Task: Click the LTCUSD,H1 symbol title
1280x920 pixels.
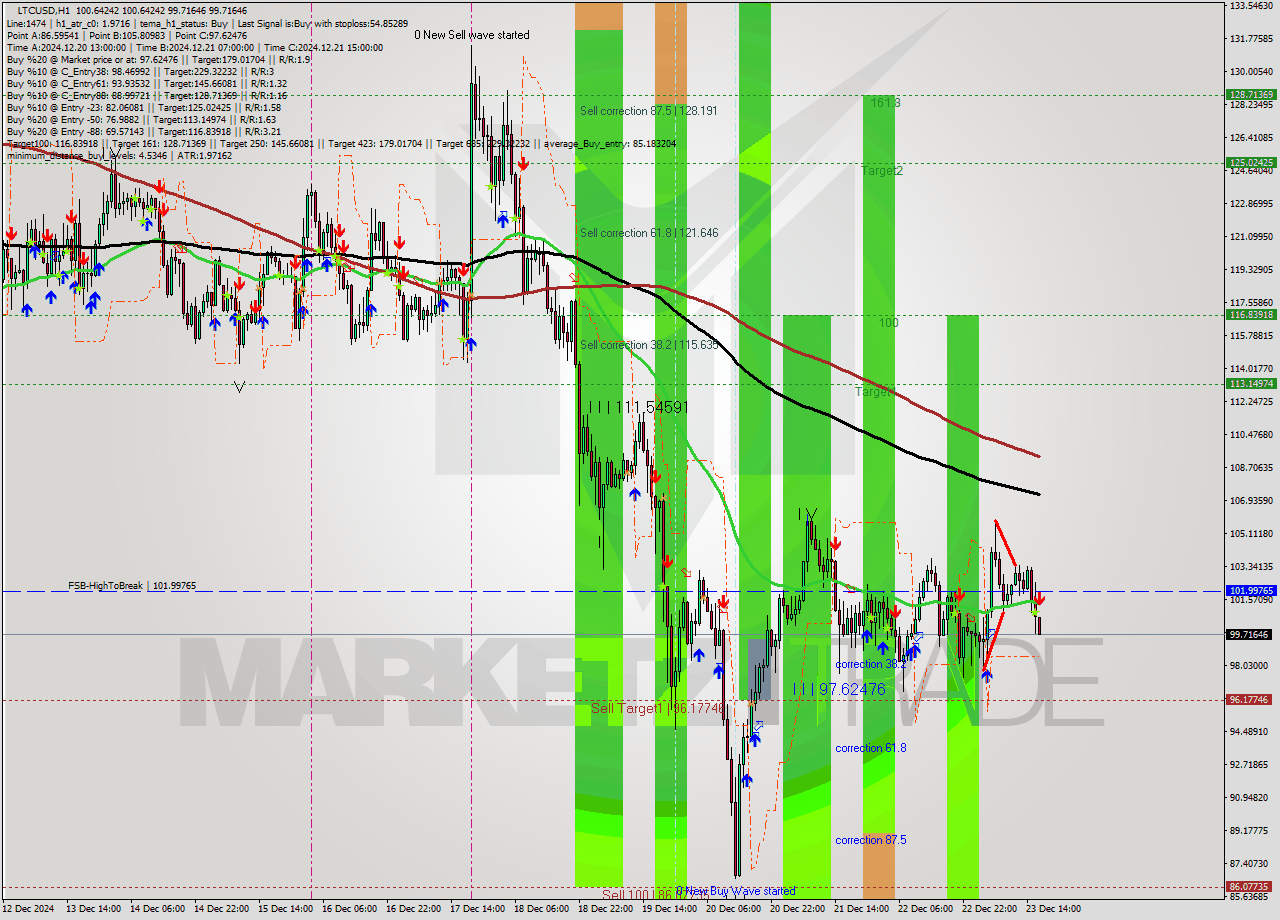Action: [43, 10]
